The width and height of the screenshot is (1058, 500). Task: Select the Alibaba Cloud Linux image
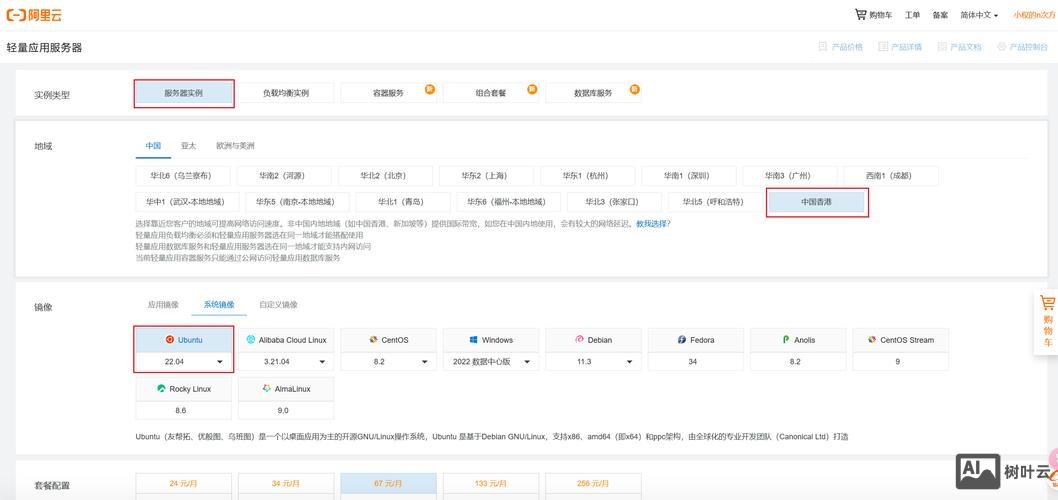[287, 340]
